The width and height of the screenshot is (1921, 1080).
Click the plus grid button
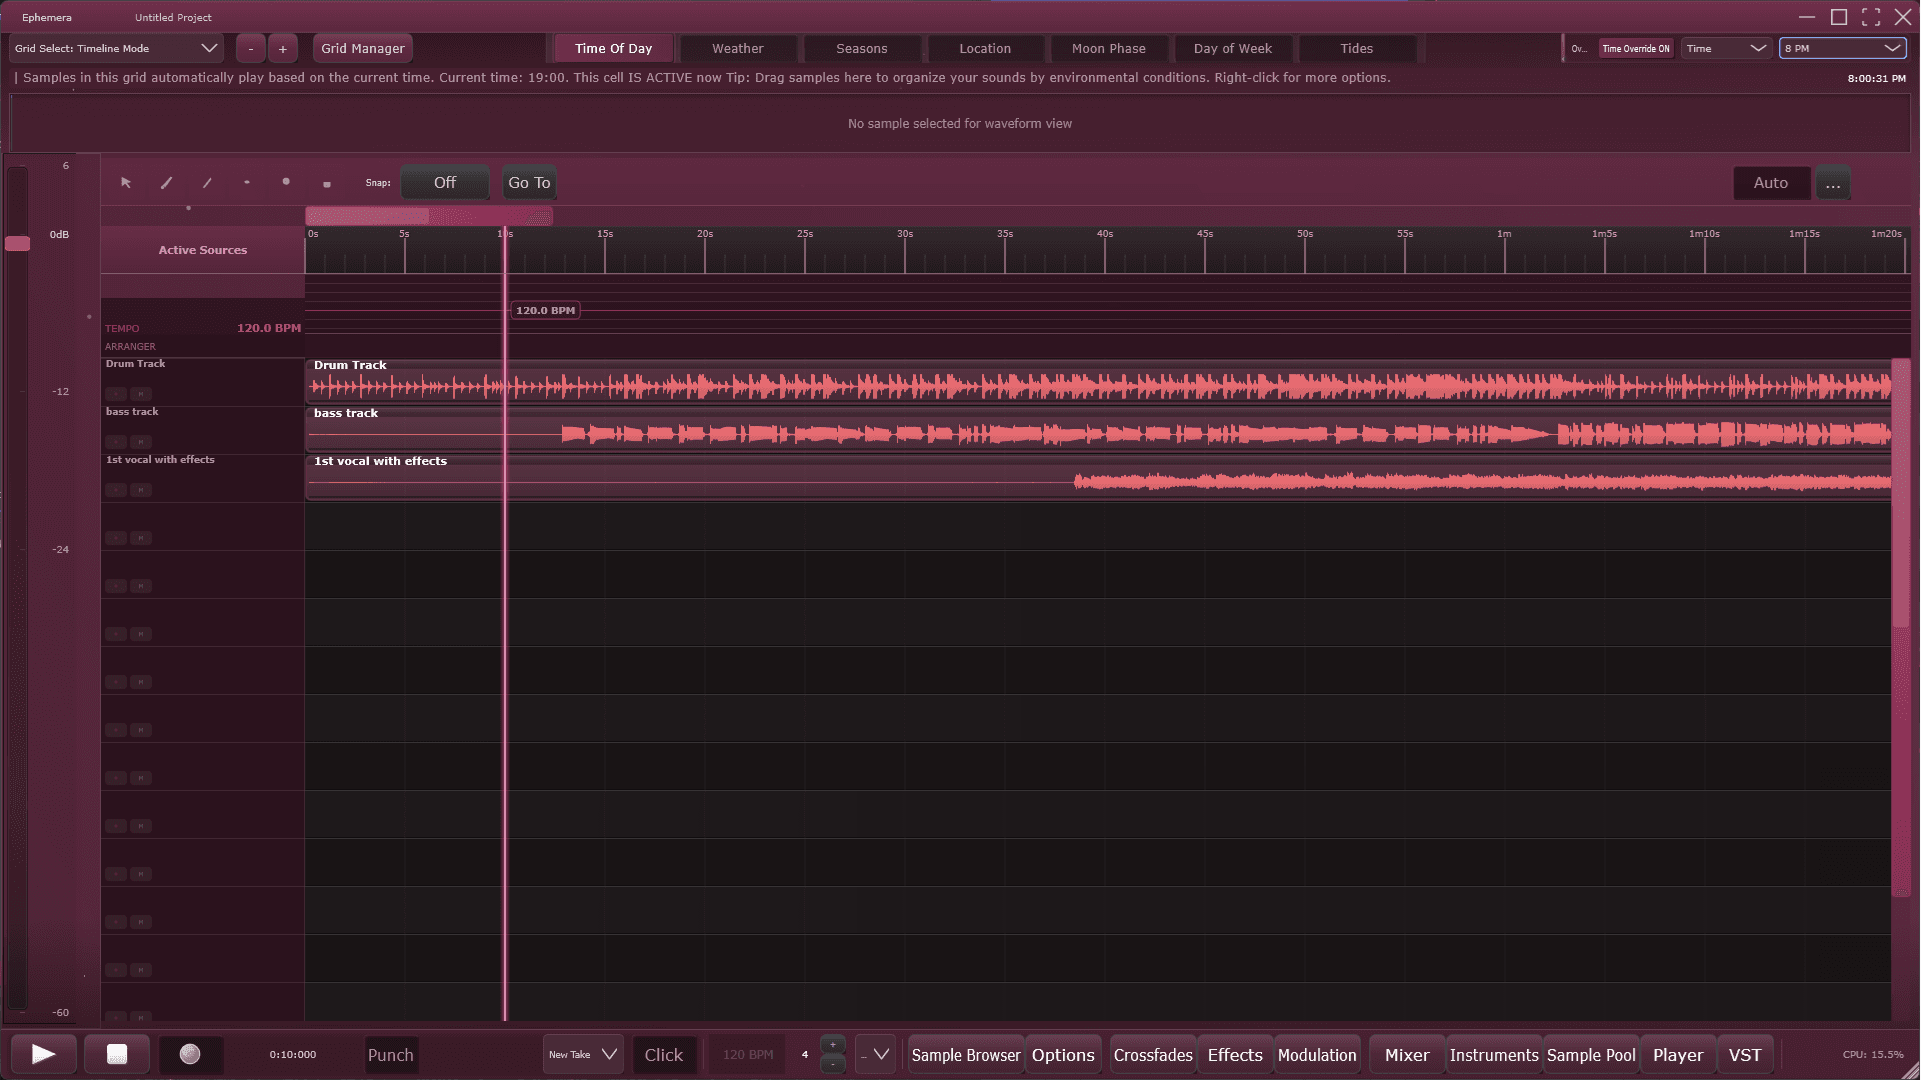[x=283, y=48]
